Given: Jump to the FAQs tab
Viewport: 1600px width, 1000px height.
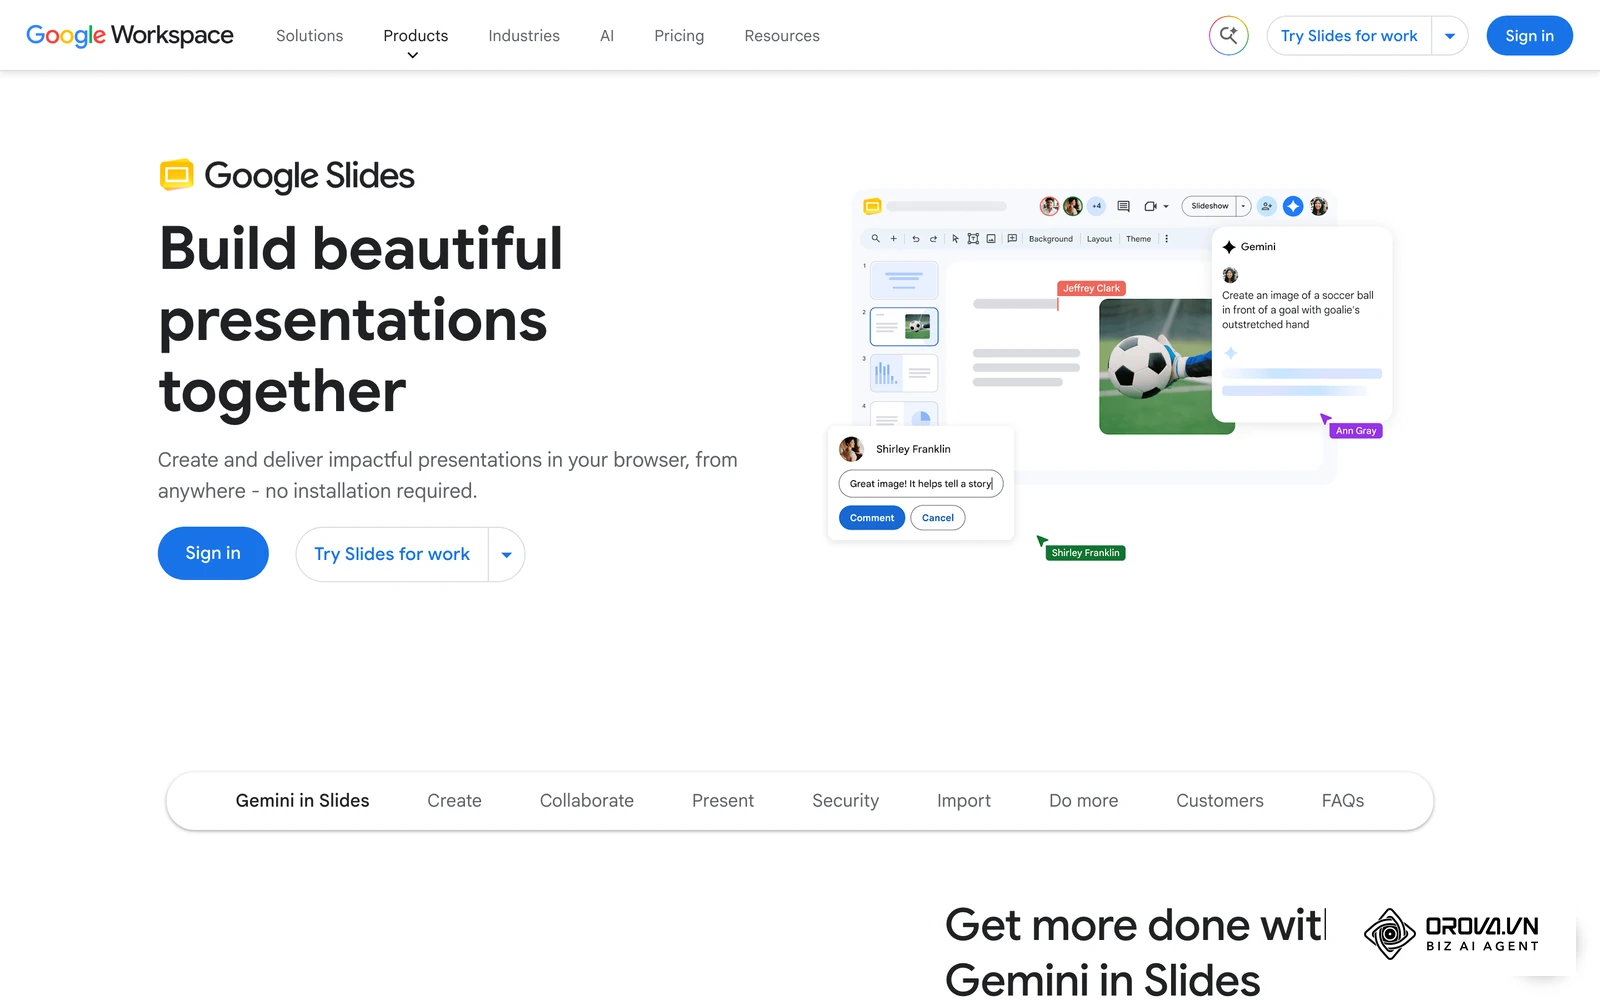Looking at the screenshot, I should pos(1342,801).
